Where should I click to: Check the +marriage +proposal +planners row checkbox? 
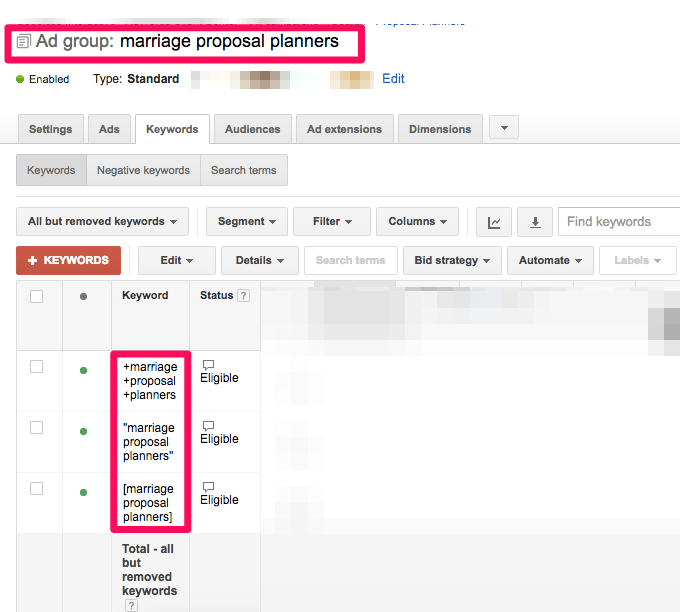37,367
